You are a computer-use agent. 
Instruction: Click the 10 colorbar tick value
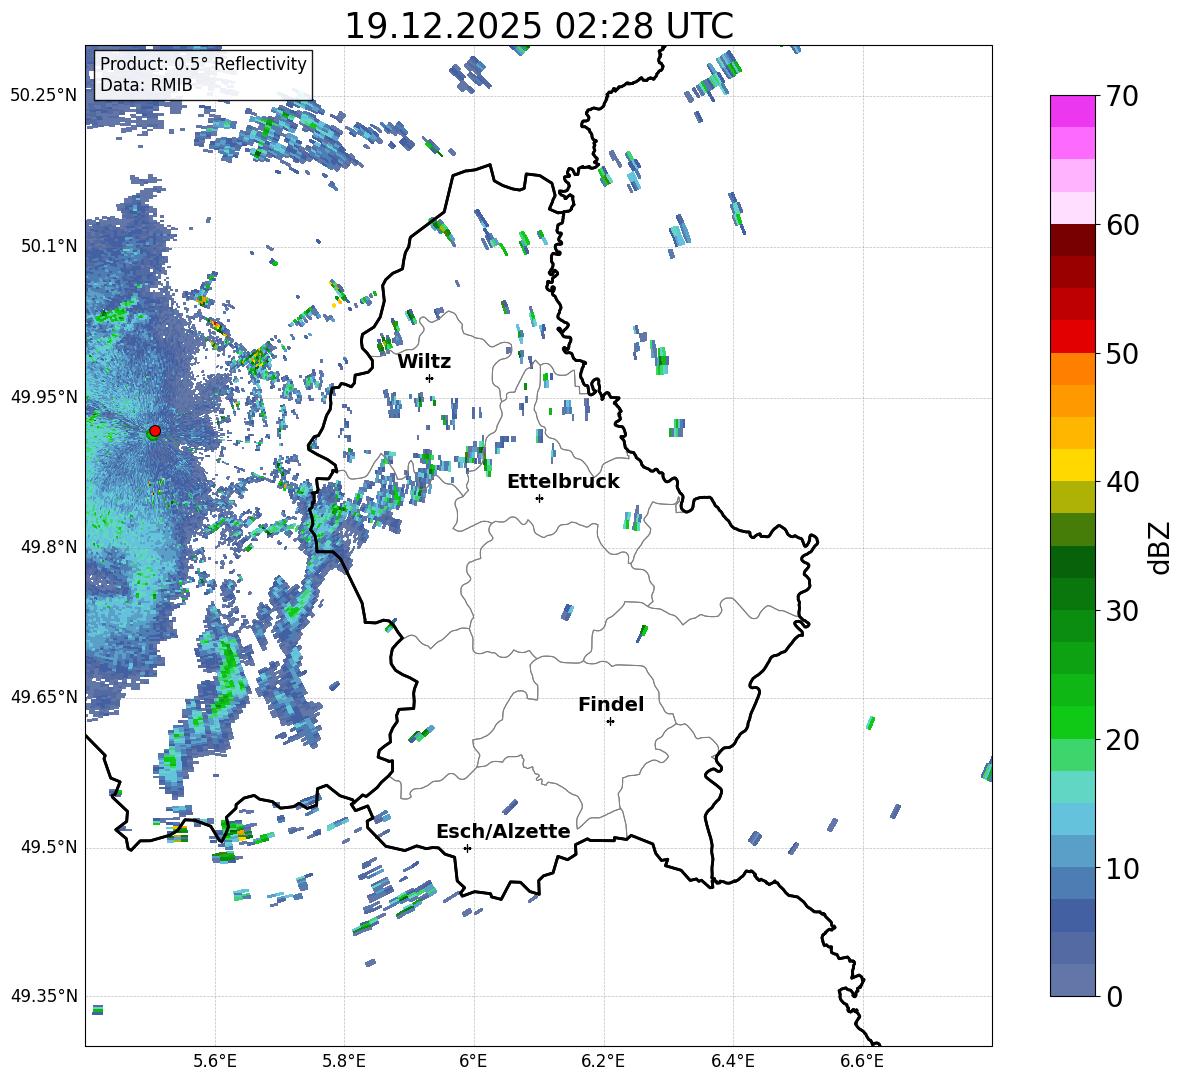pyautogui.click(x=1122, y=868)
